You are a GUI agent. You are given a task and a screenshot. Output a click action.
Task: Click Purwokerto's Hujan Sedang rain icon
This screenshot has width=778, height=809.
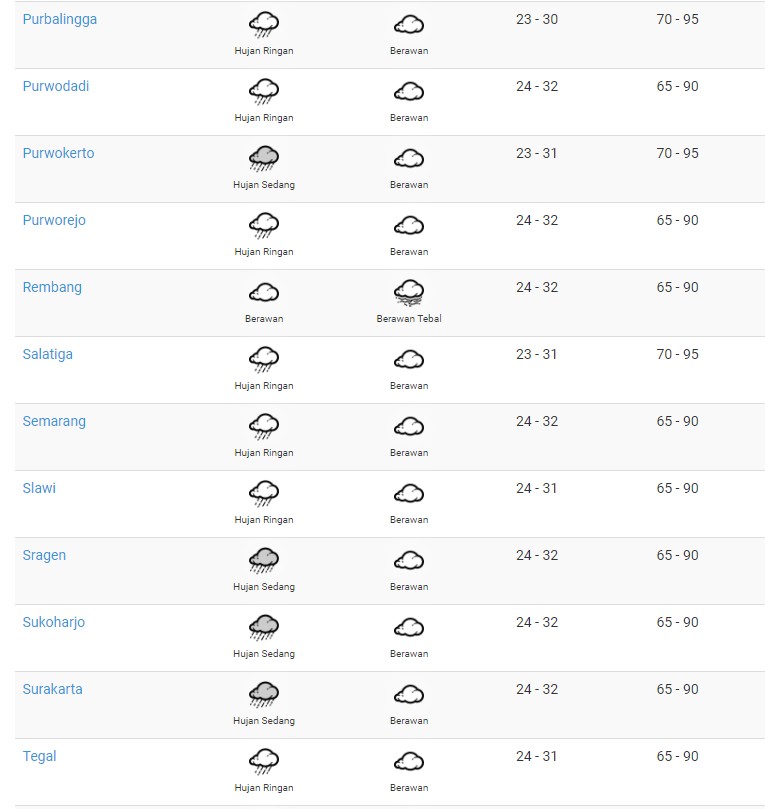pyautogui.click(x=264, y=158)
